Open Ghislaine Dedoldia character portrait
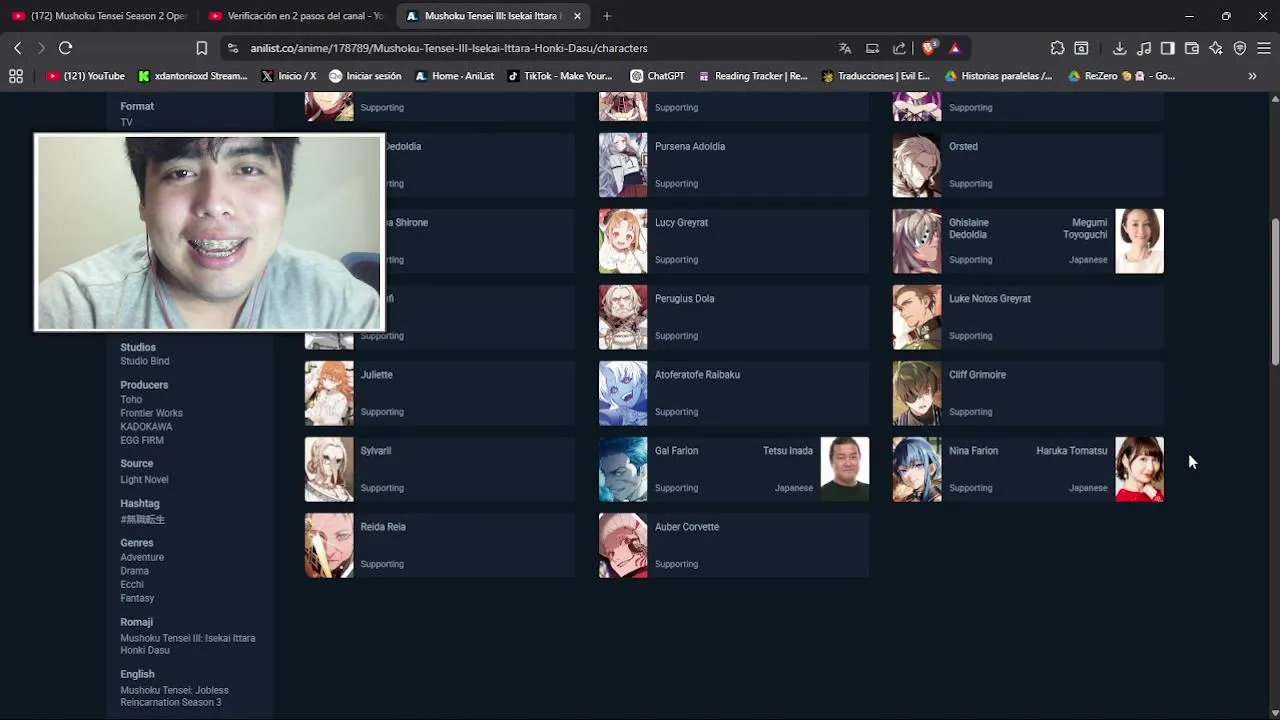The width and height of the screenshot is (1280, 720). pyautogui.click(x=917, y=241)
